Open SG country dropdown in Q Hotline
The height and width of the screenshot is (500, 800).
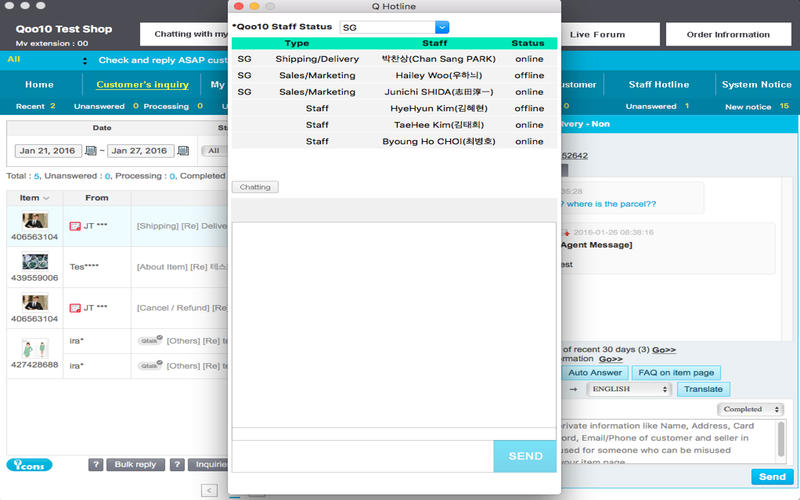pyautogui.click(x=394, y=27)
